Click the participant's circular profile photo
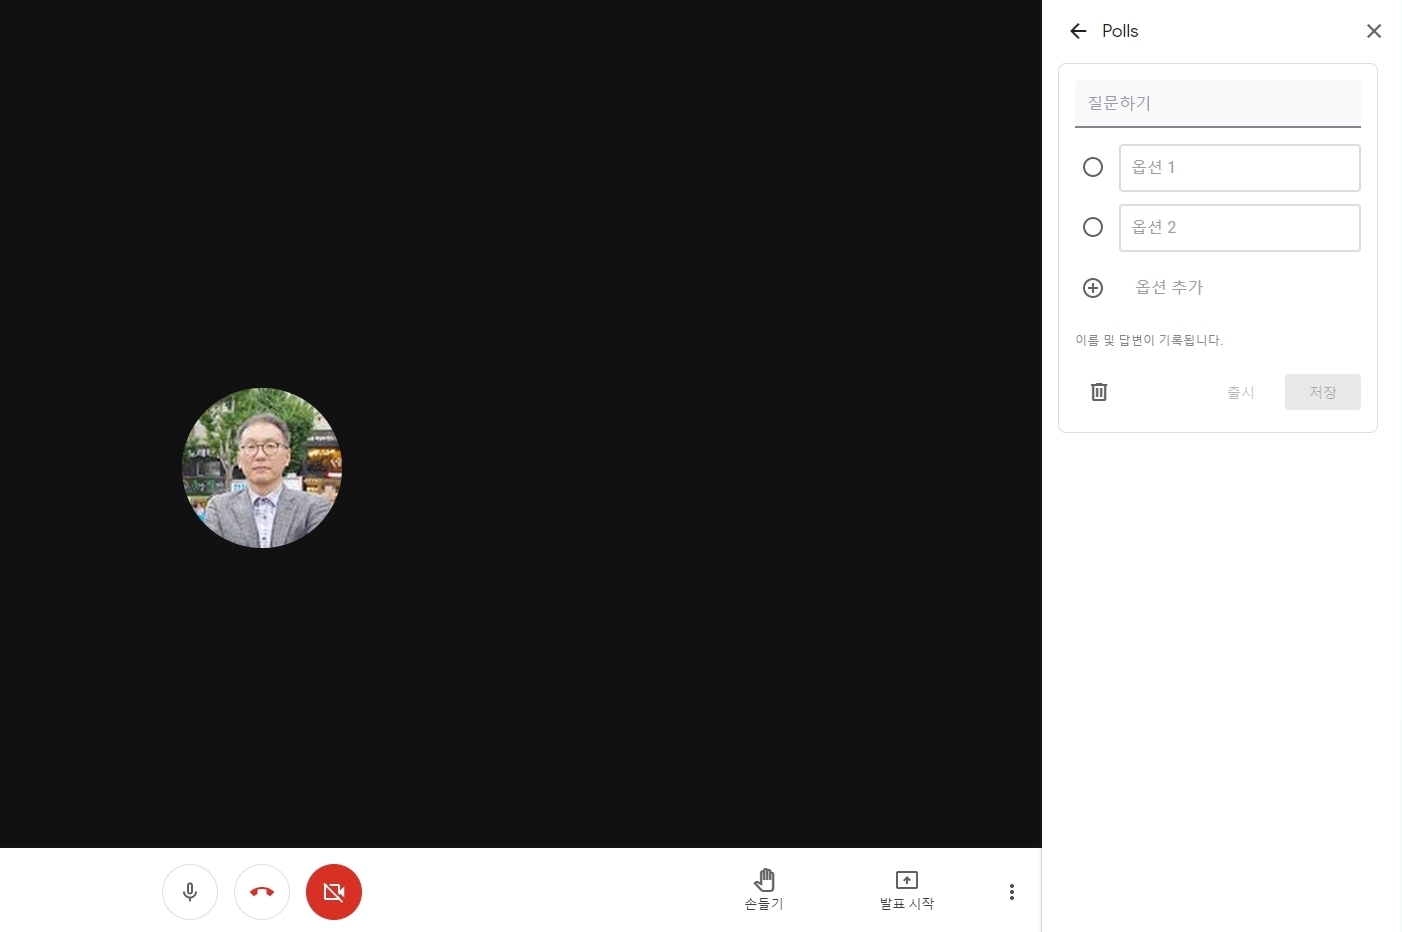This screenshot has width=1402, height=932. (x=262, y=468)
